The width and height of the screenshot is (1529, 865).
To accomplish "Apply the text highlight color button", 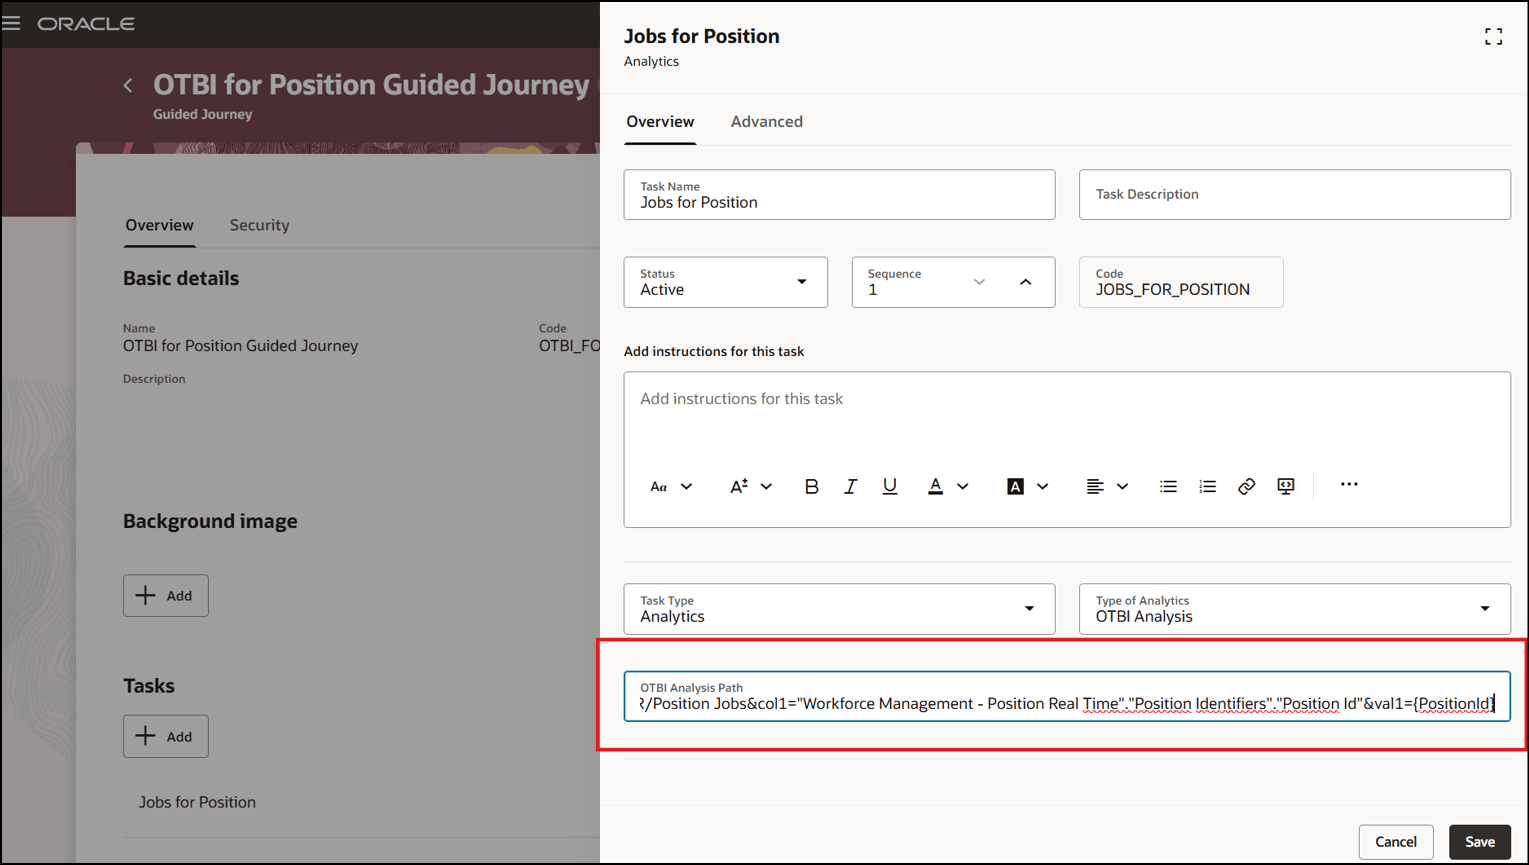I will (1015, 487).
